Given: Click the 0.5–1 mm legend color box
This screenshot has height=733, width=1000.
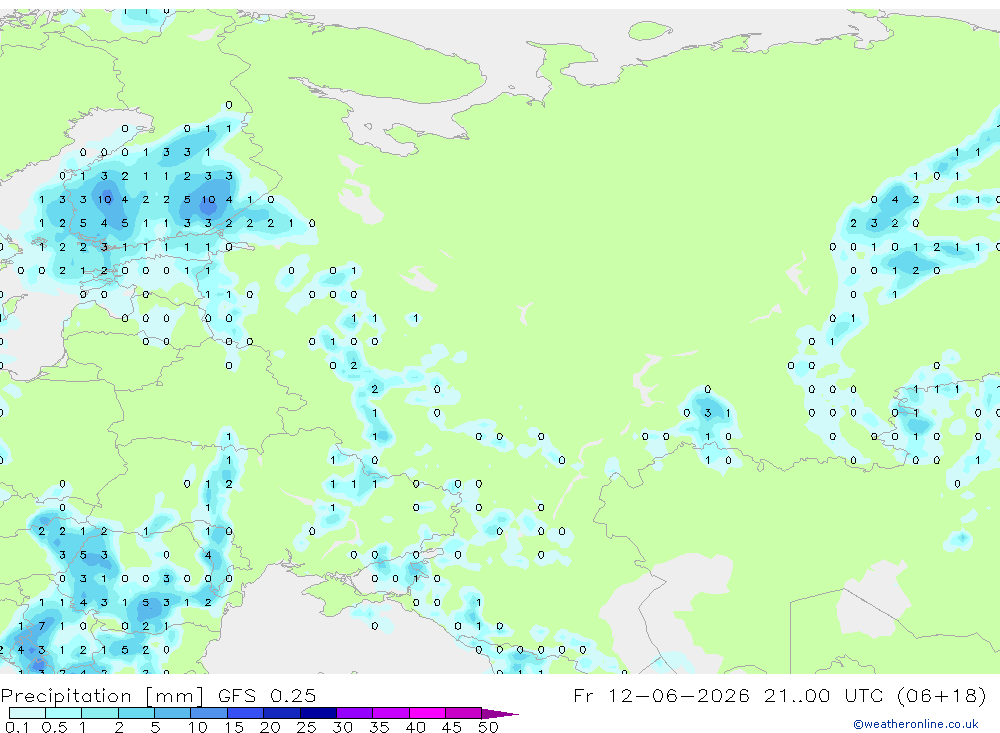Looking at the screenshot, I should [x=64, y=713].
